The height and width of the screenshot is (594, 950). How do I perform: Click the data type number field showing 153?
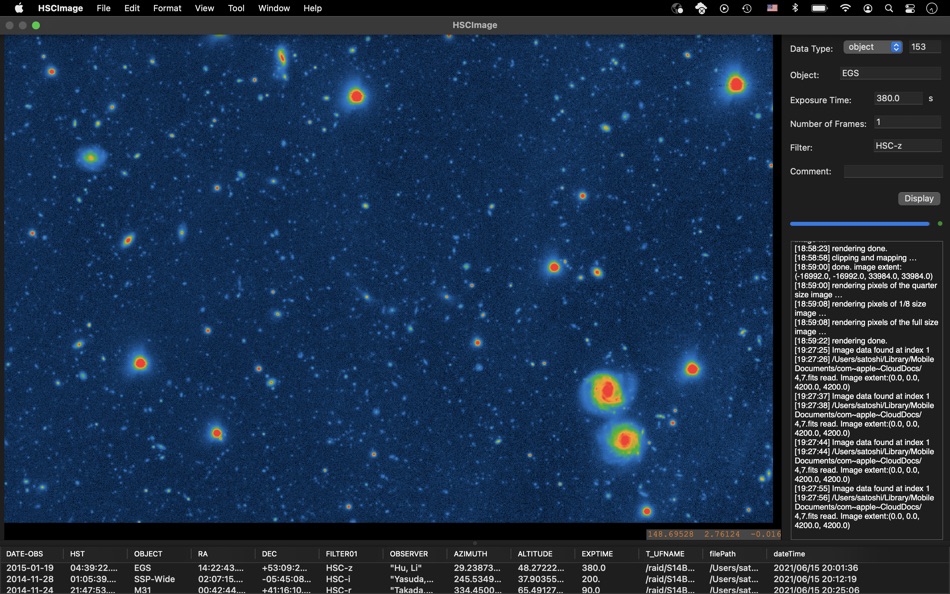tap(925, 47)
